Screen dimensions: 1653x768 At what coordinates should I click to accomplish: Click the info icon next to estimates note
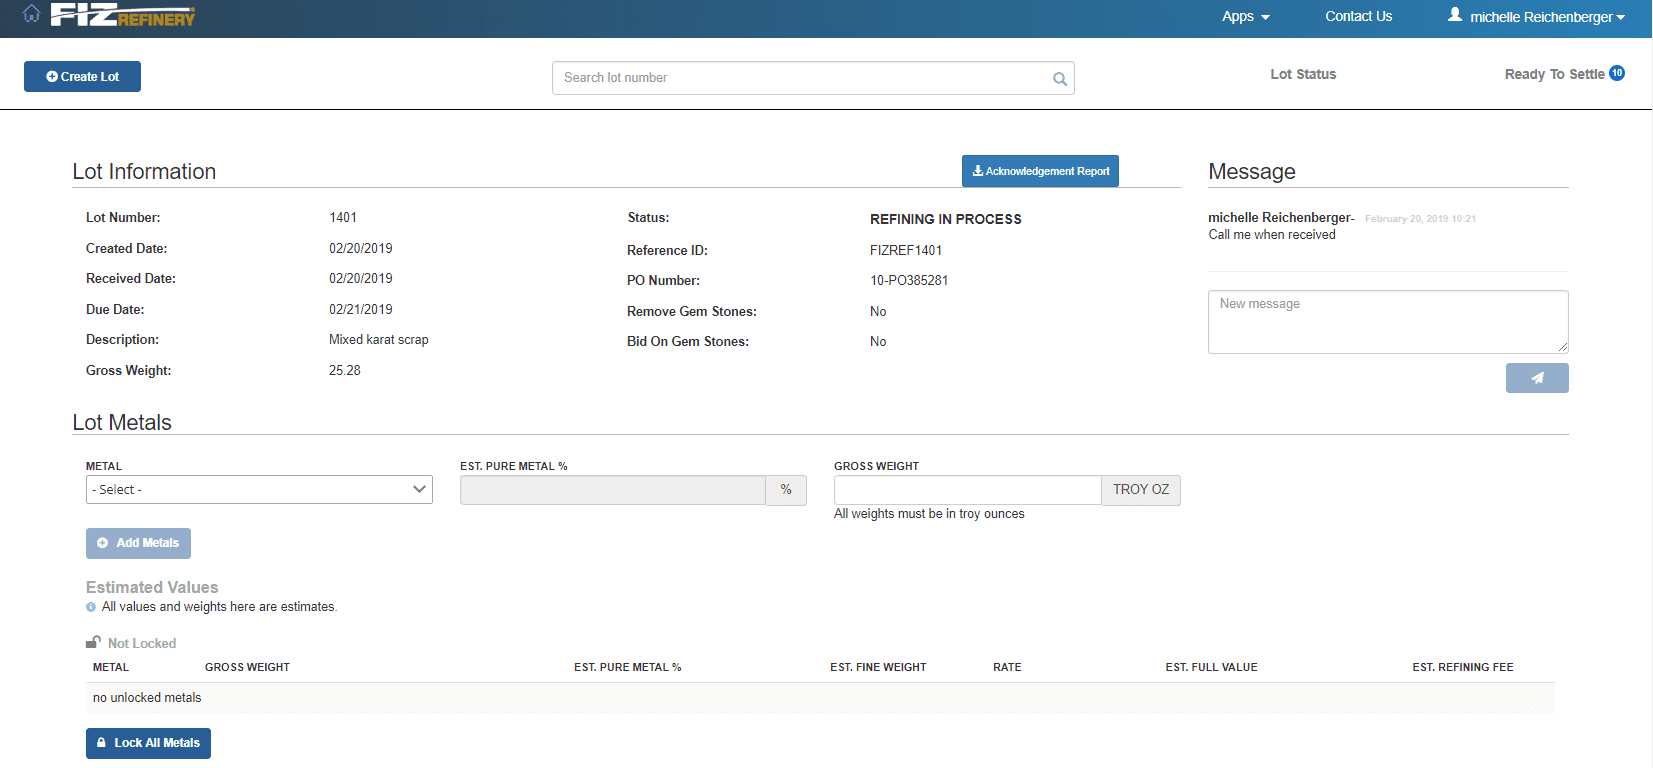click(91, 607)
